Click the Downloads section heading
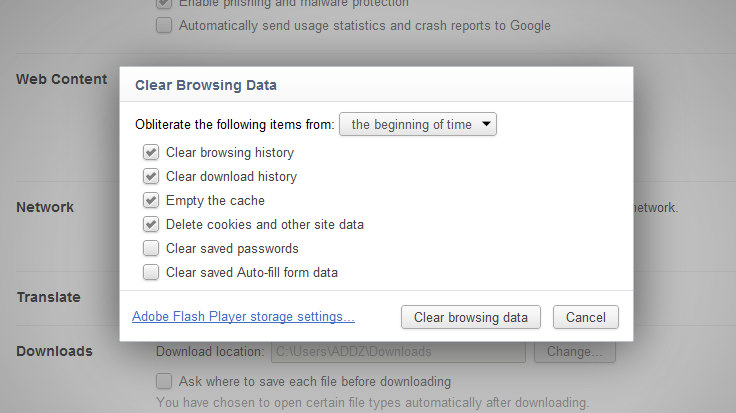 tap(54, 351)
